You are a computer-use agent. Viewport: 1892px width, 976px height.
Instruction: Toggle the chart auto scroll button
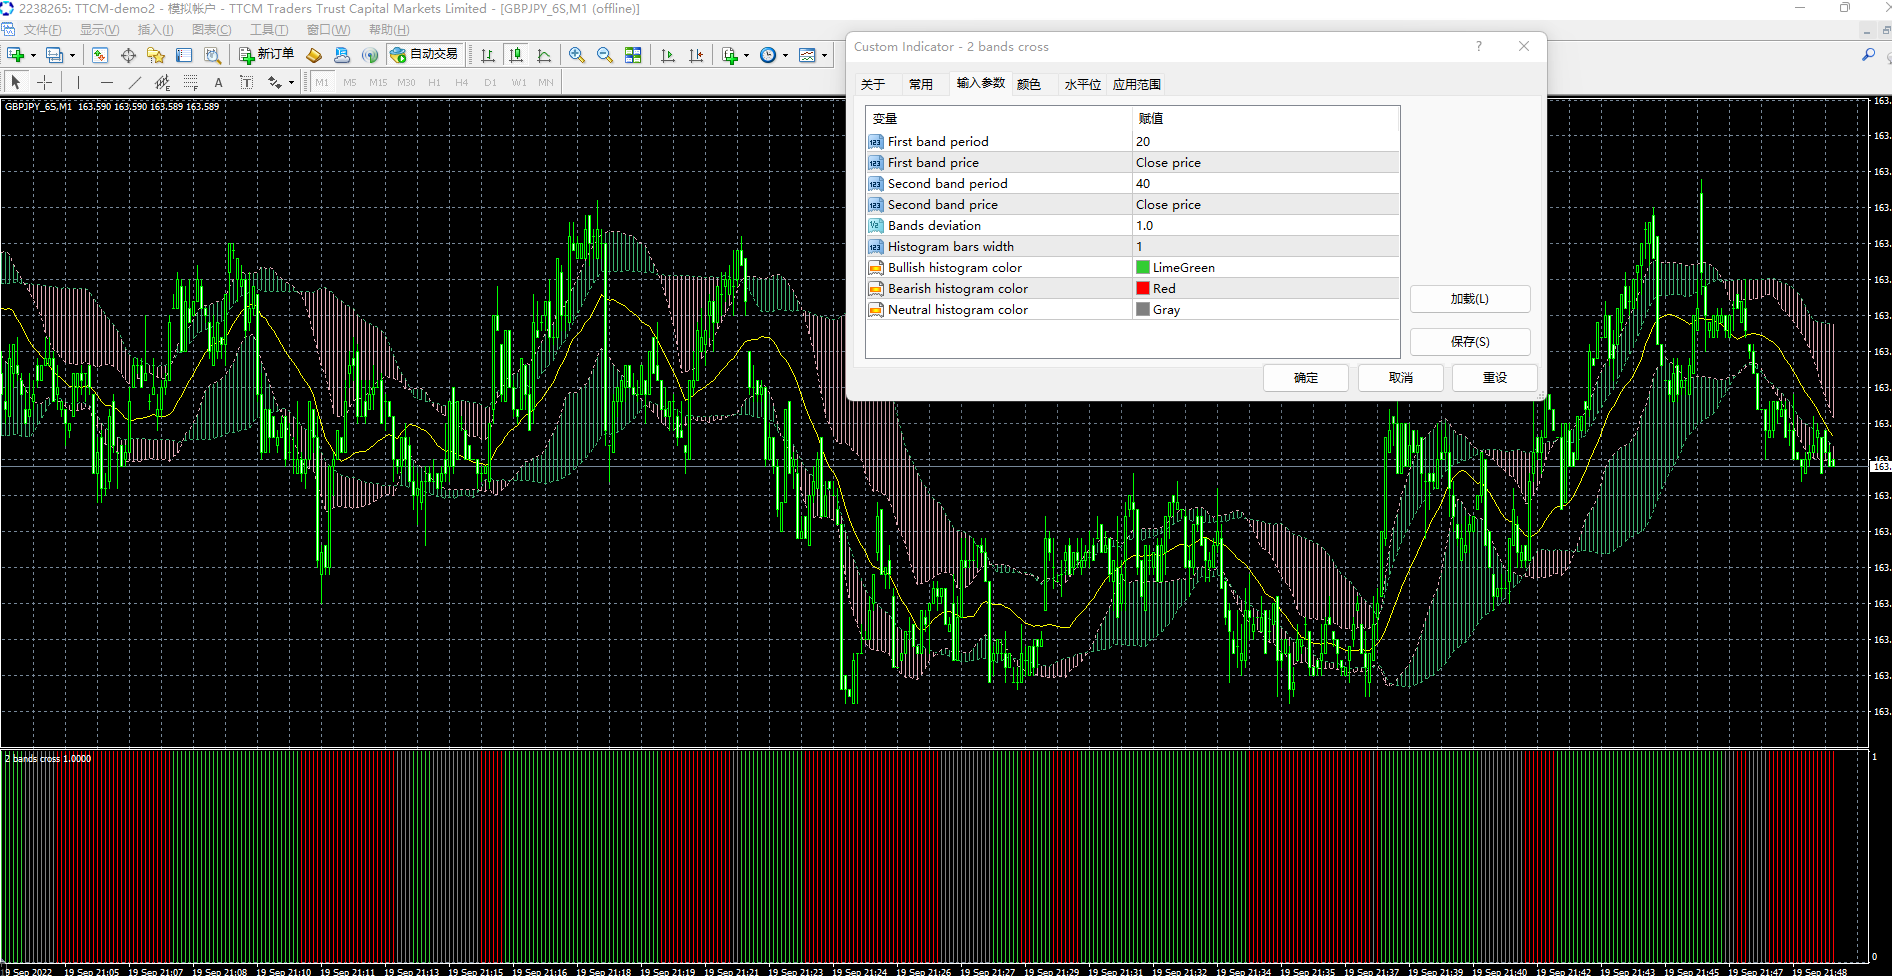point(668,55)
